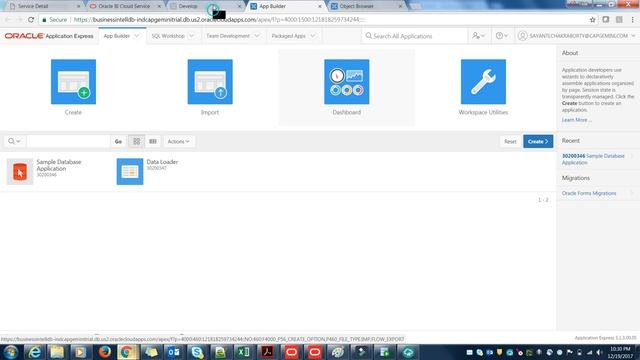640x360 pixels.
Task: Click the Oracle Application Express logo
Action: [49, 36]
